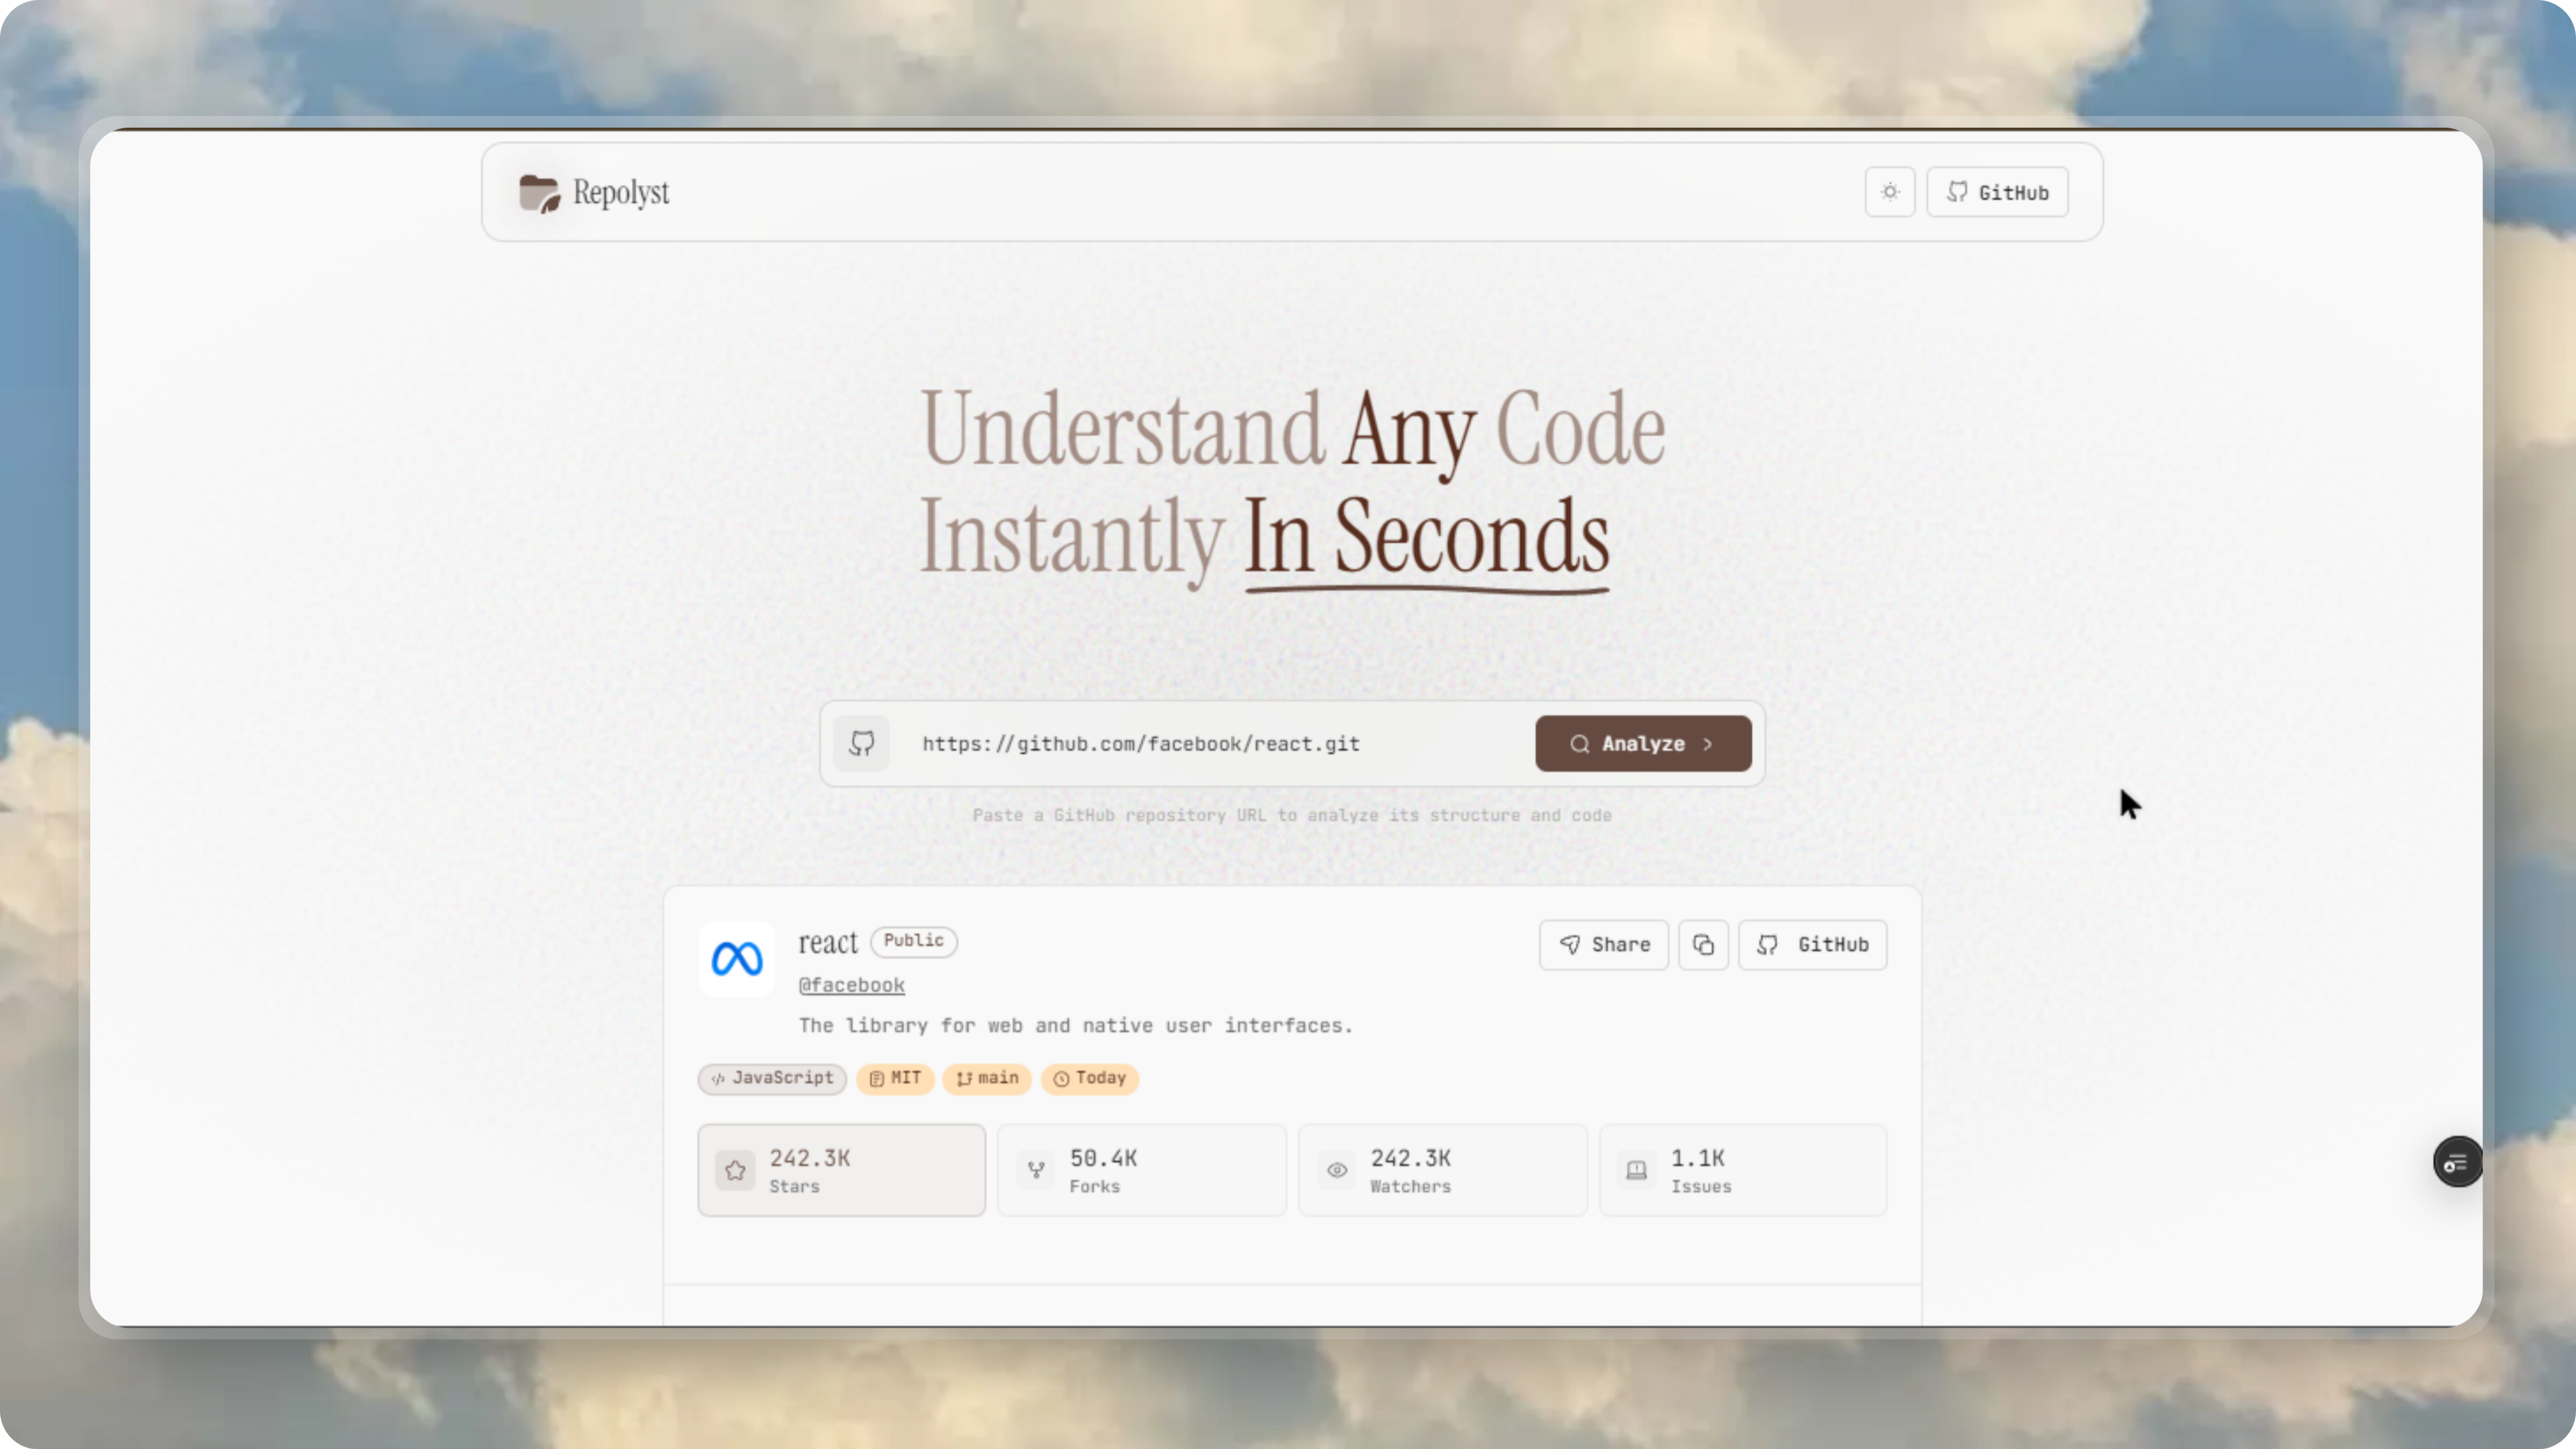Open the @facebook owner link
2576x1449 pixels.
[x=851, y=985]
